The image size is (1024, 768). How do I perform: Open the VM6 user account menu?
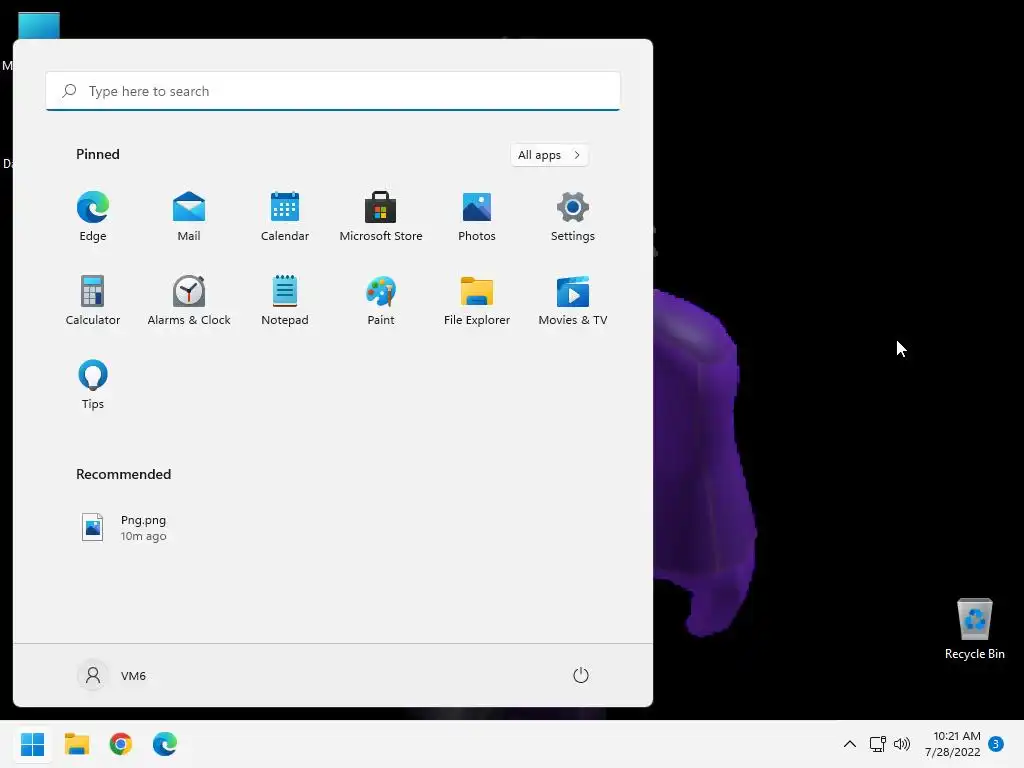(112, 675)
